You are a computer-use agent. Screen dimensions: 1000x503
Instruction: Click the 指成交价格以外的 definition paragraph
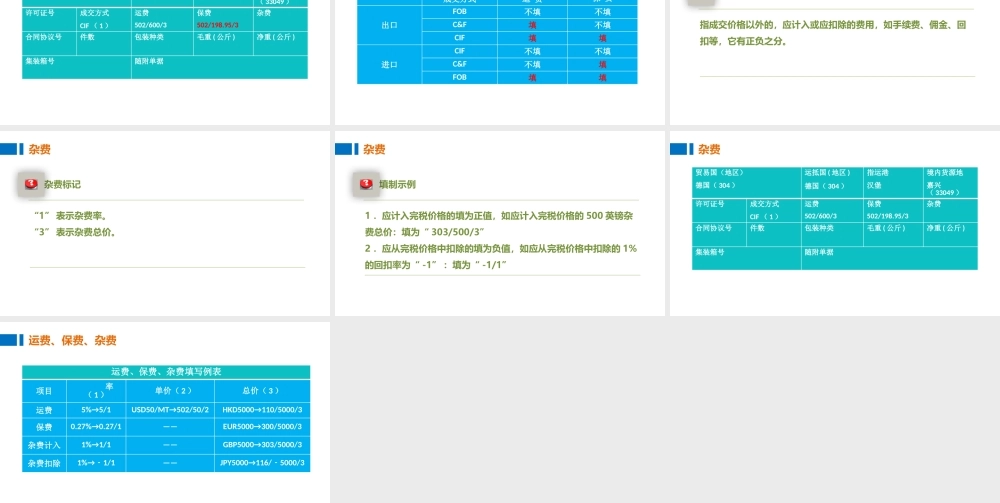(x=833, y=34)
